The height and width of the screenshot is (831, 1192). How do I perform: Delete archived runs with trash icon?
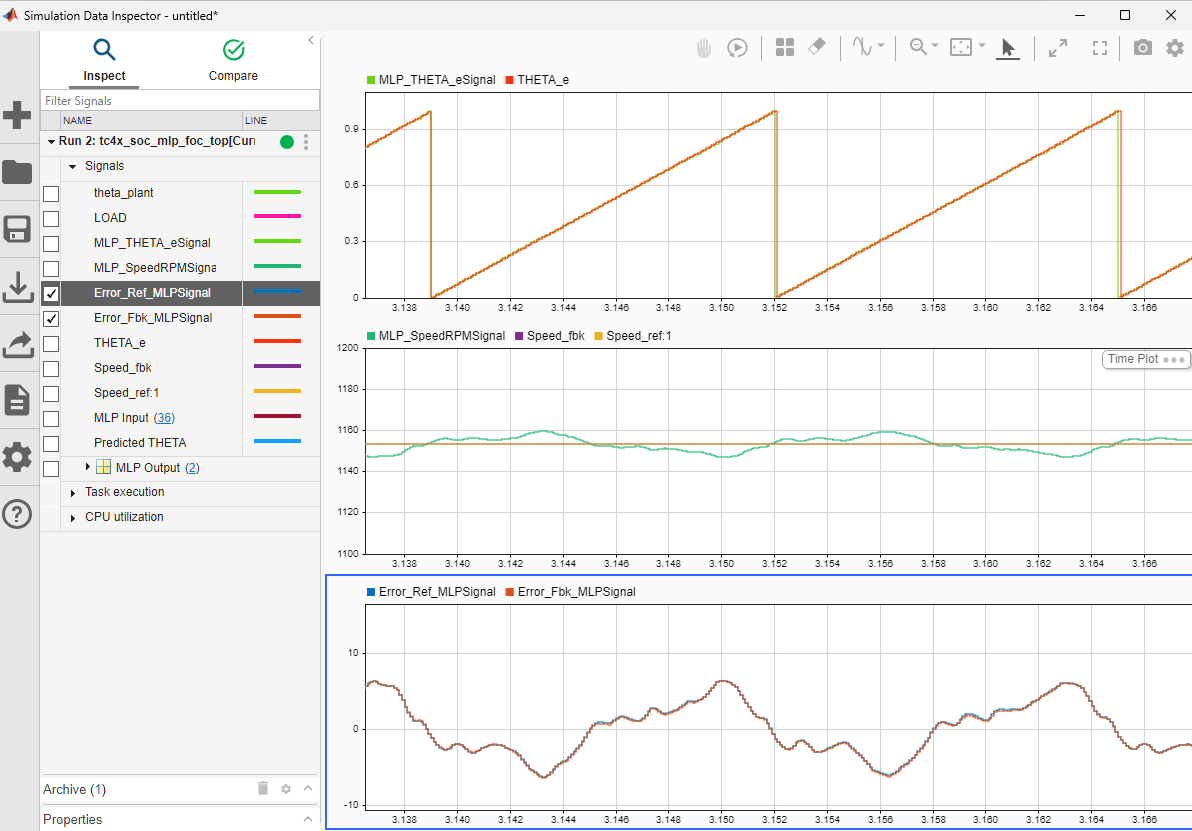263,789
